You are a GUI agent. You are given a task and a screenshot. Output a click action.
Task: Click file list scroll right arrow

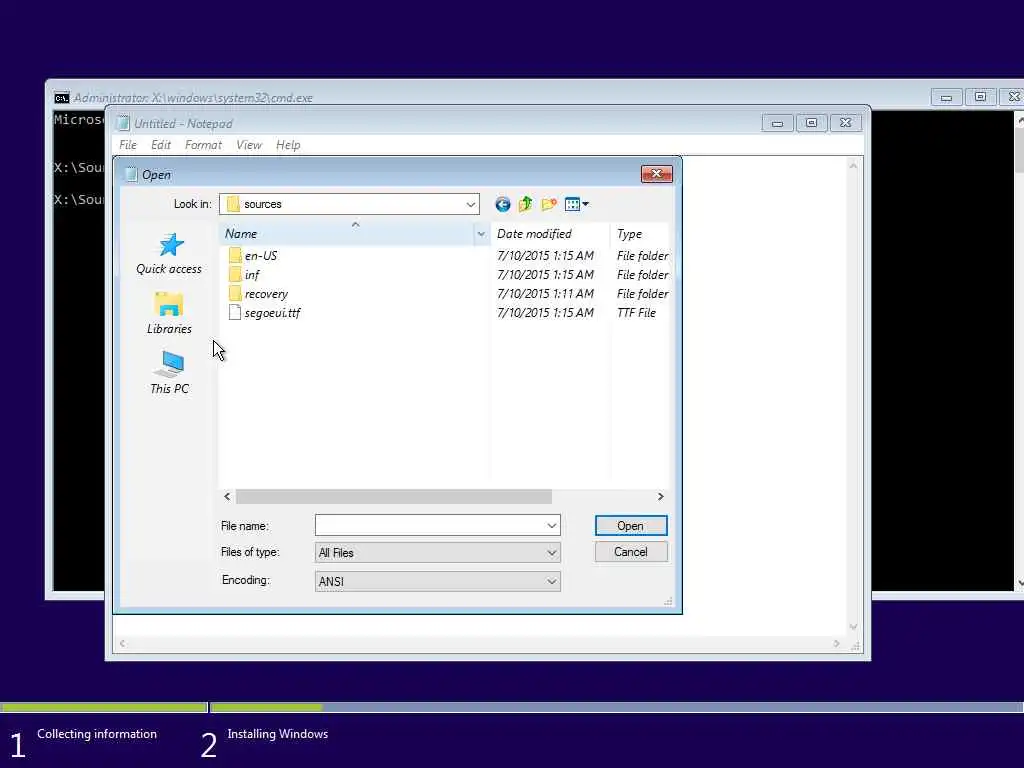coord(661,497)
